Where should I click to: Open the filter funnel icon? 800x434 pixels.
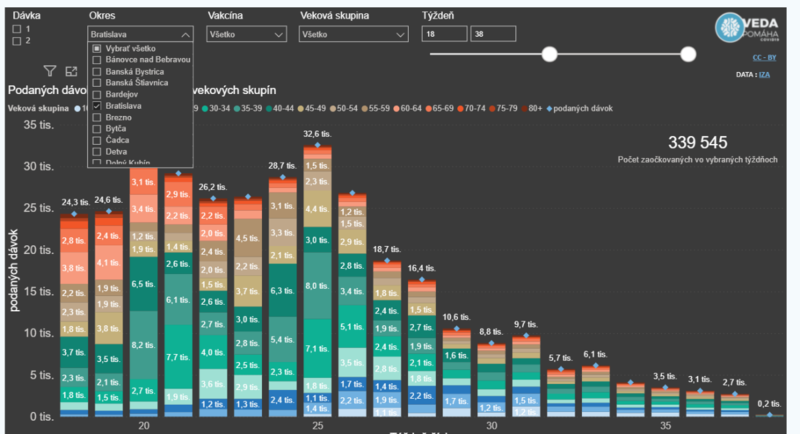click(49, 71)
